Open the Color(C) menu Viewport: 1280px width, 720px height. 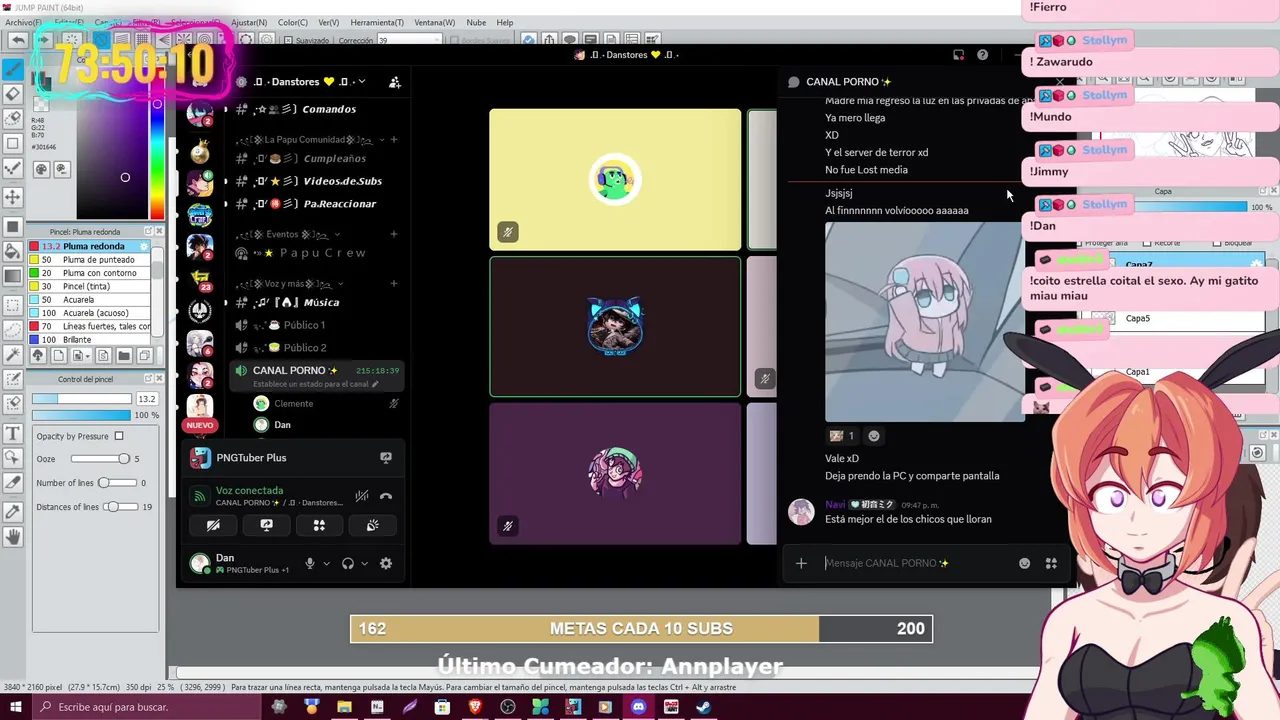coord(293,22)
